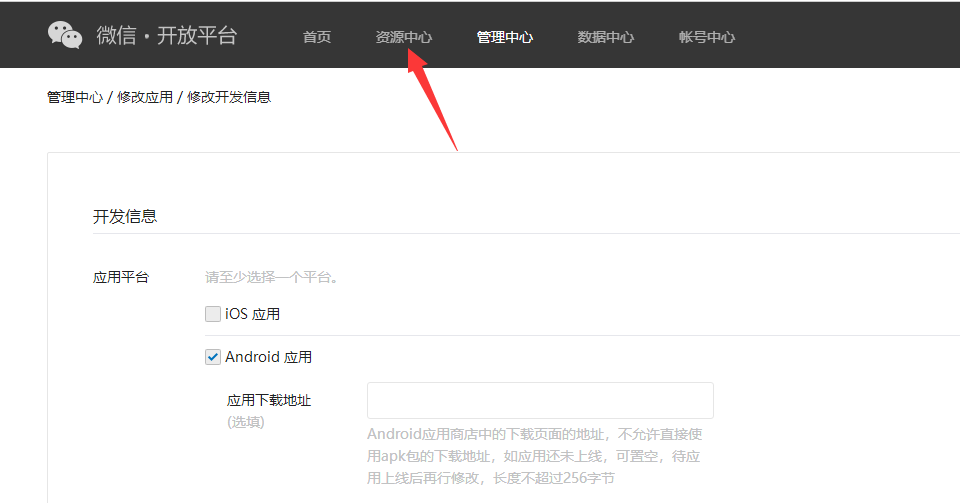
Task: Click the 微信·开放平台 title text
Action: click(x=167, y=36)
